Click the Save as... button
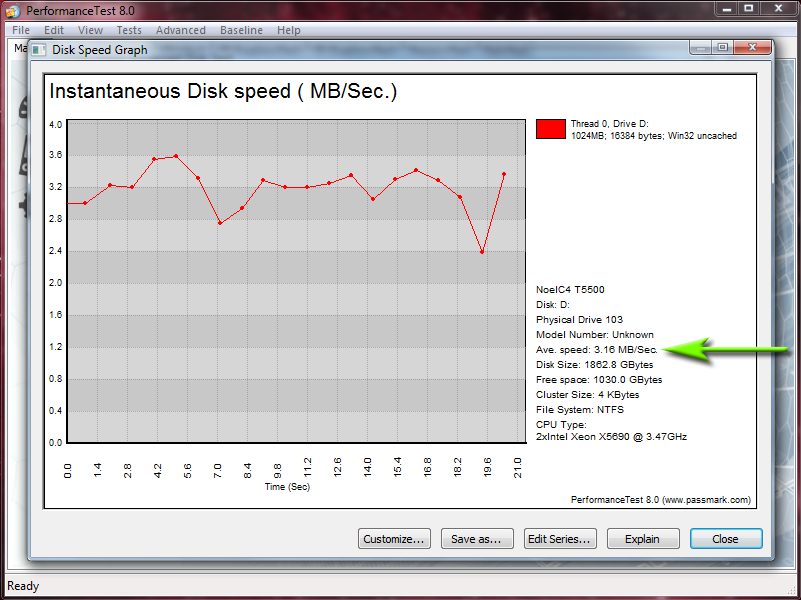Viewport: 801px width, 600px height. 477,539
